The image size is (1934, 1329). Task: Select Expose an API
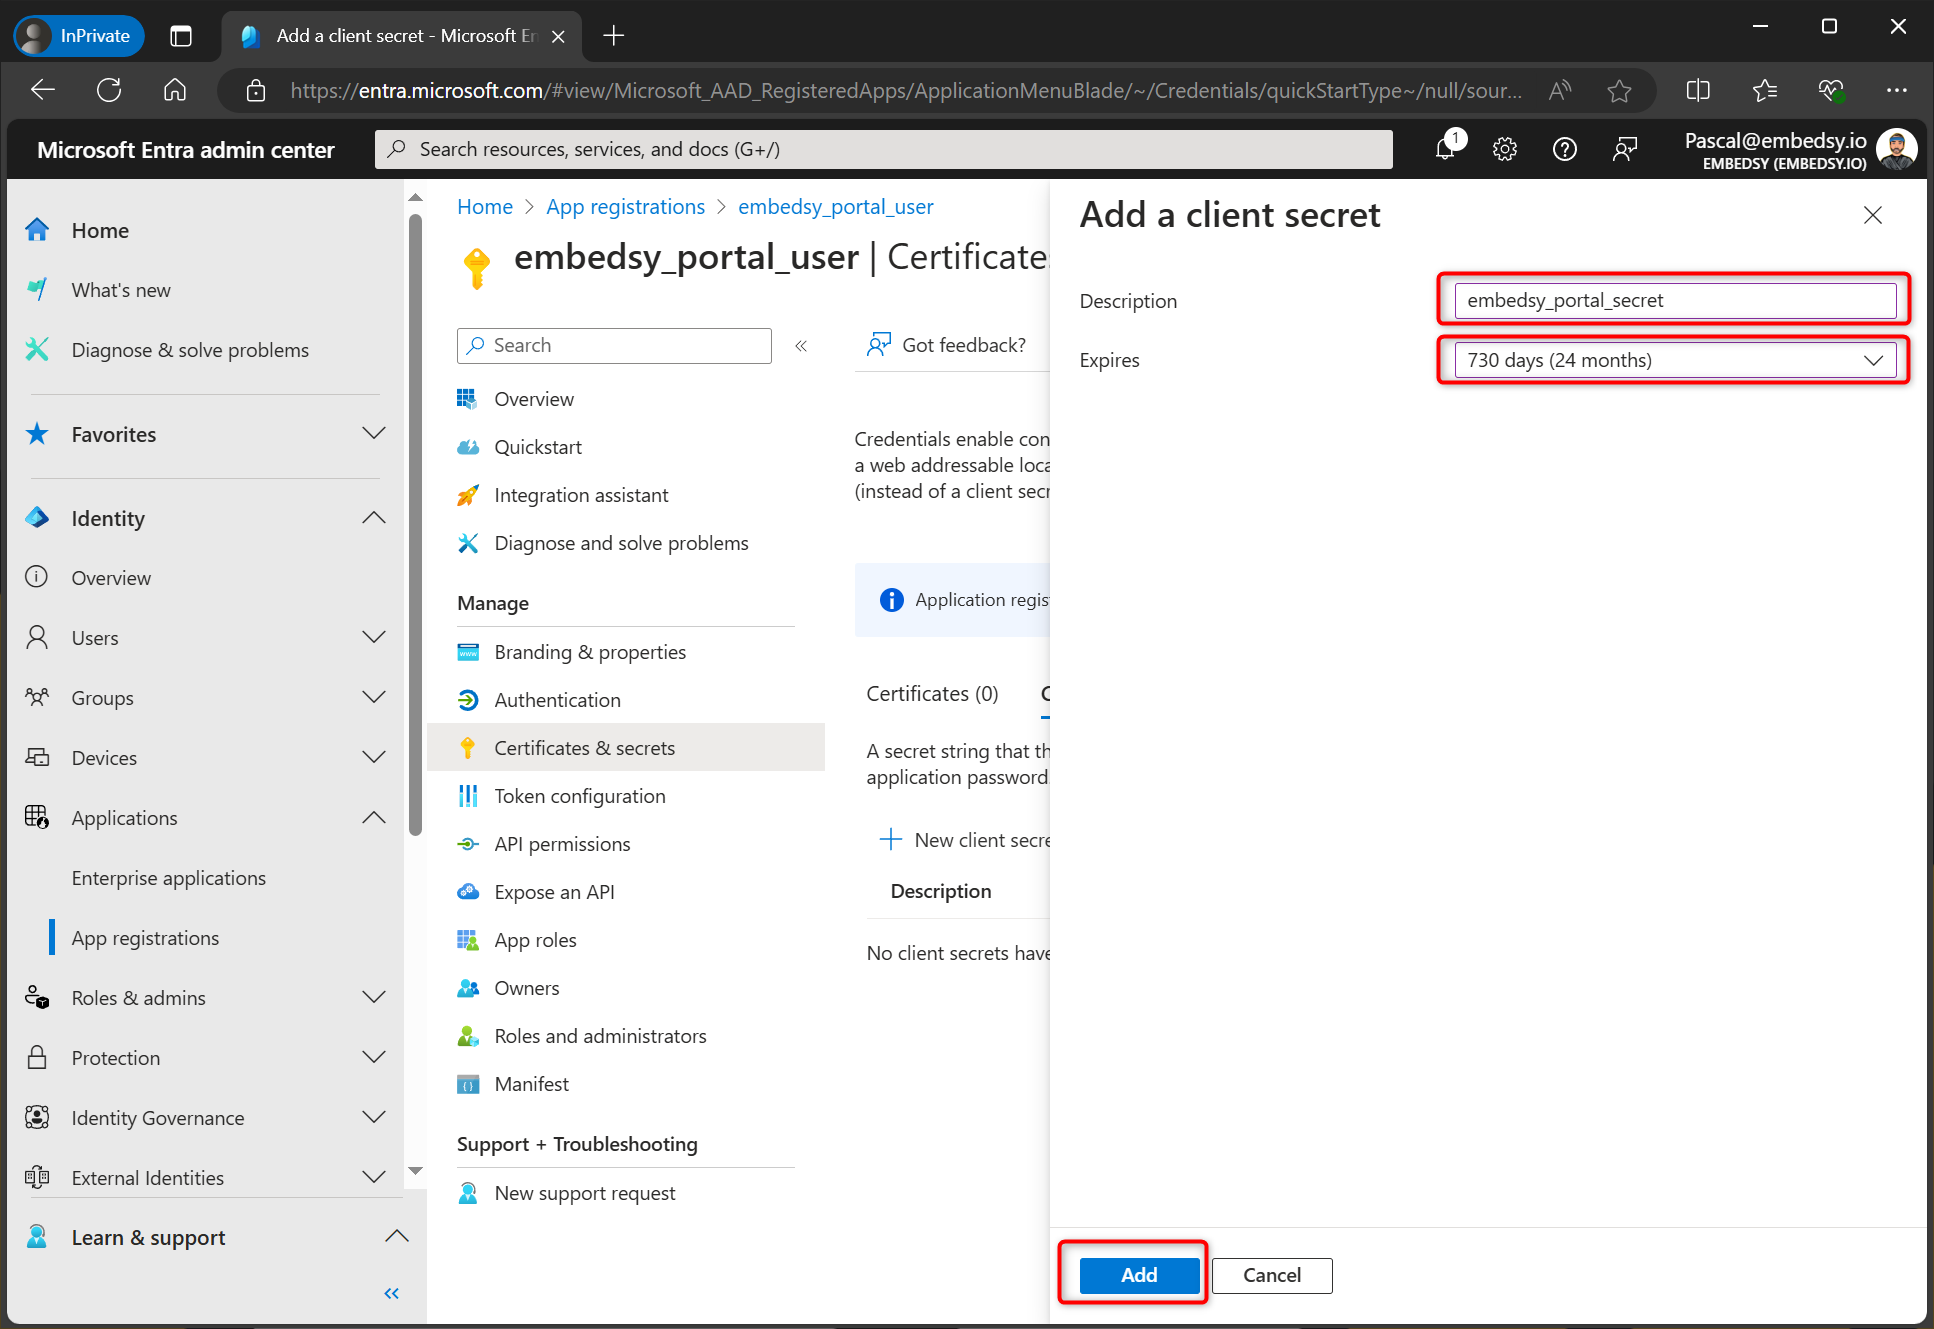pos(554,891)
